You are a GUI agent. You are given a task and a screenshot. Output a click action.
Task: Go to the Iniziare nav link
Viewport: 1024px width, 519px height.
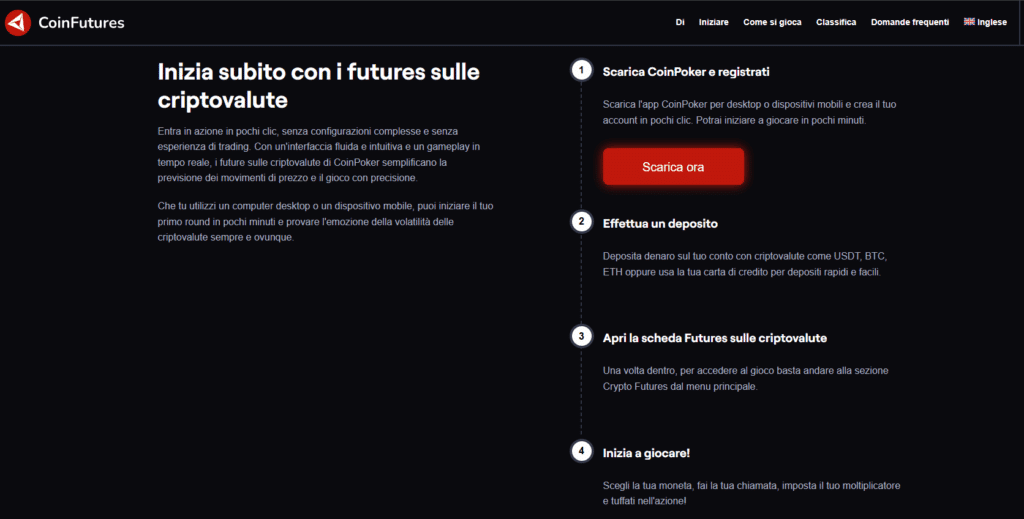pyautogui.click(x=714, y=22)
